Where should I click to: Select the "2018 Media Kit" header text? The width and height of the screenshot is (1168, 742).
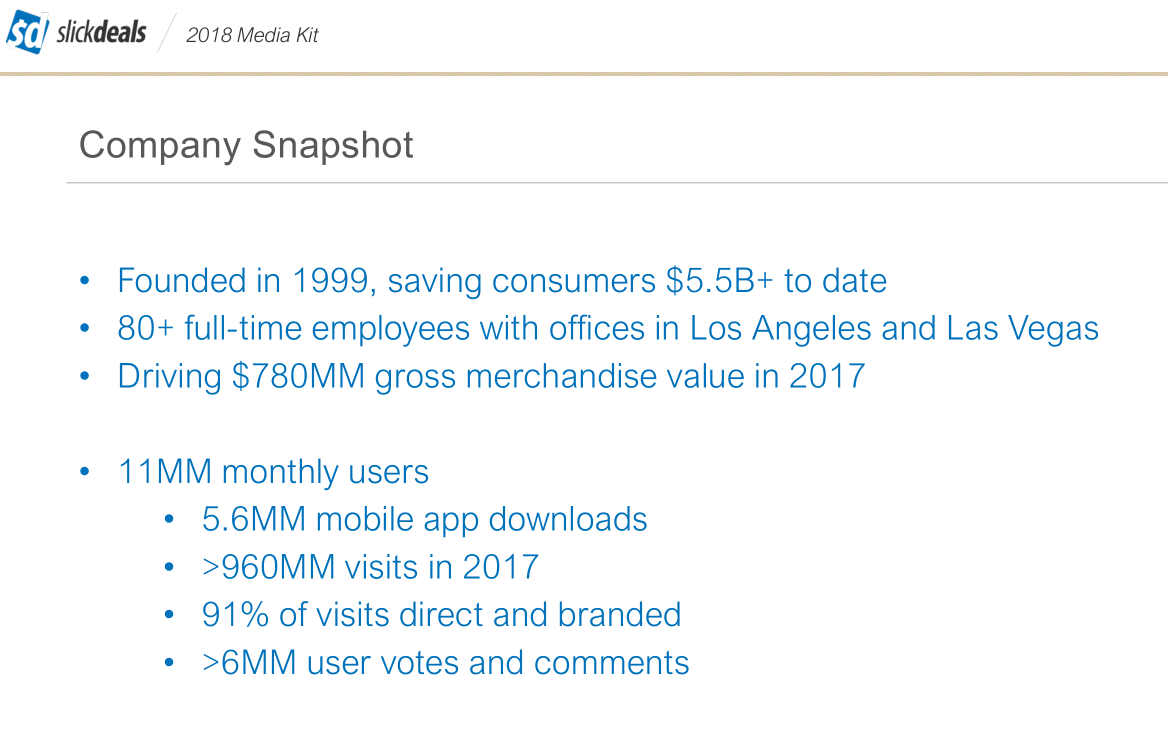coord(252,36)
